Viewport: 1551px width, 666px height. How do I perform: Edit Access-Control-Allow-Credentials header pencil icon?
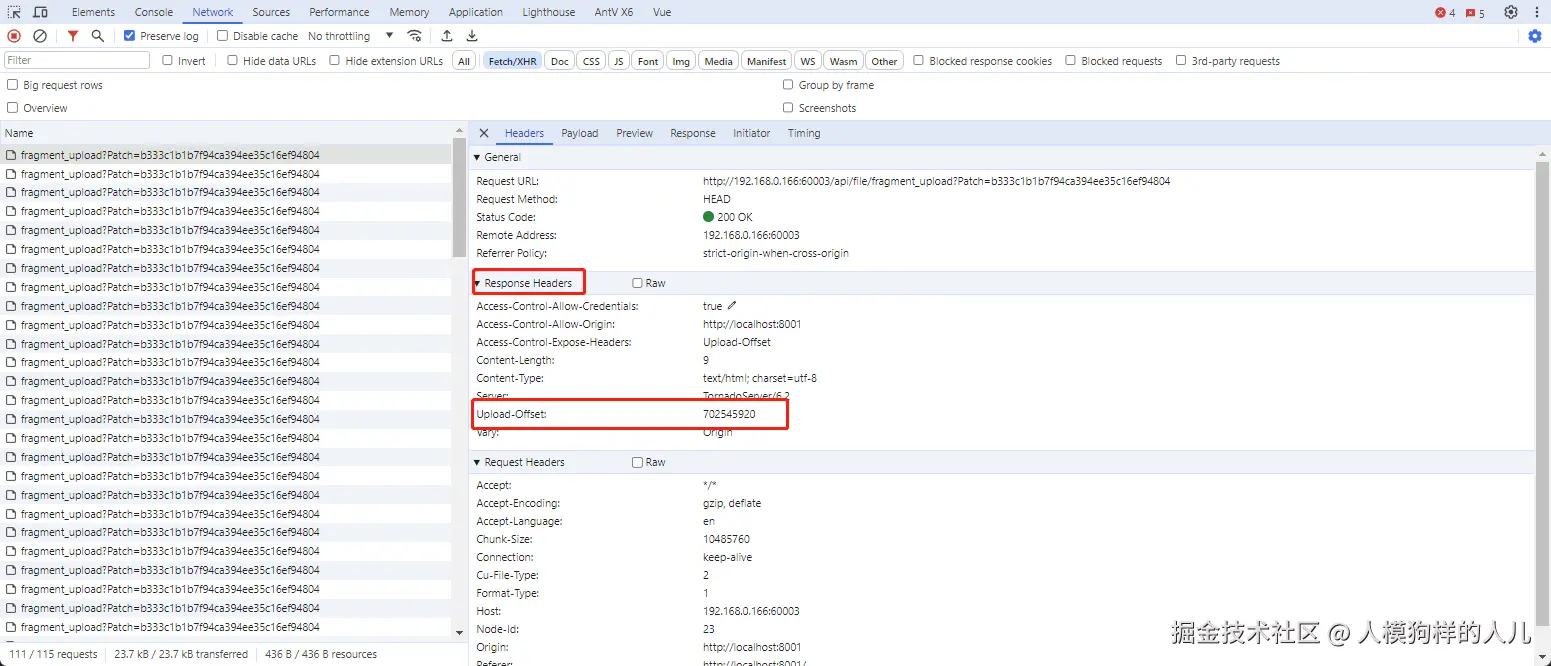pos(732,306)
